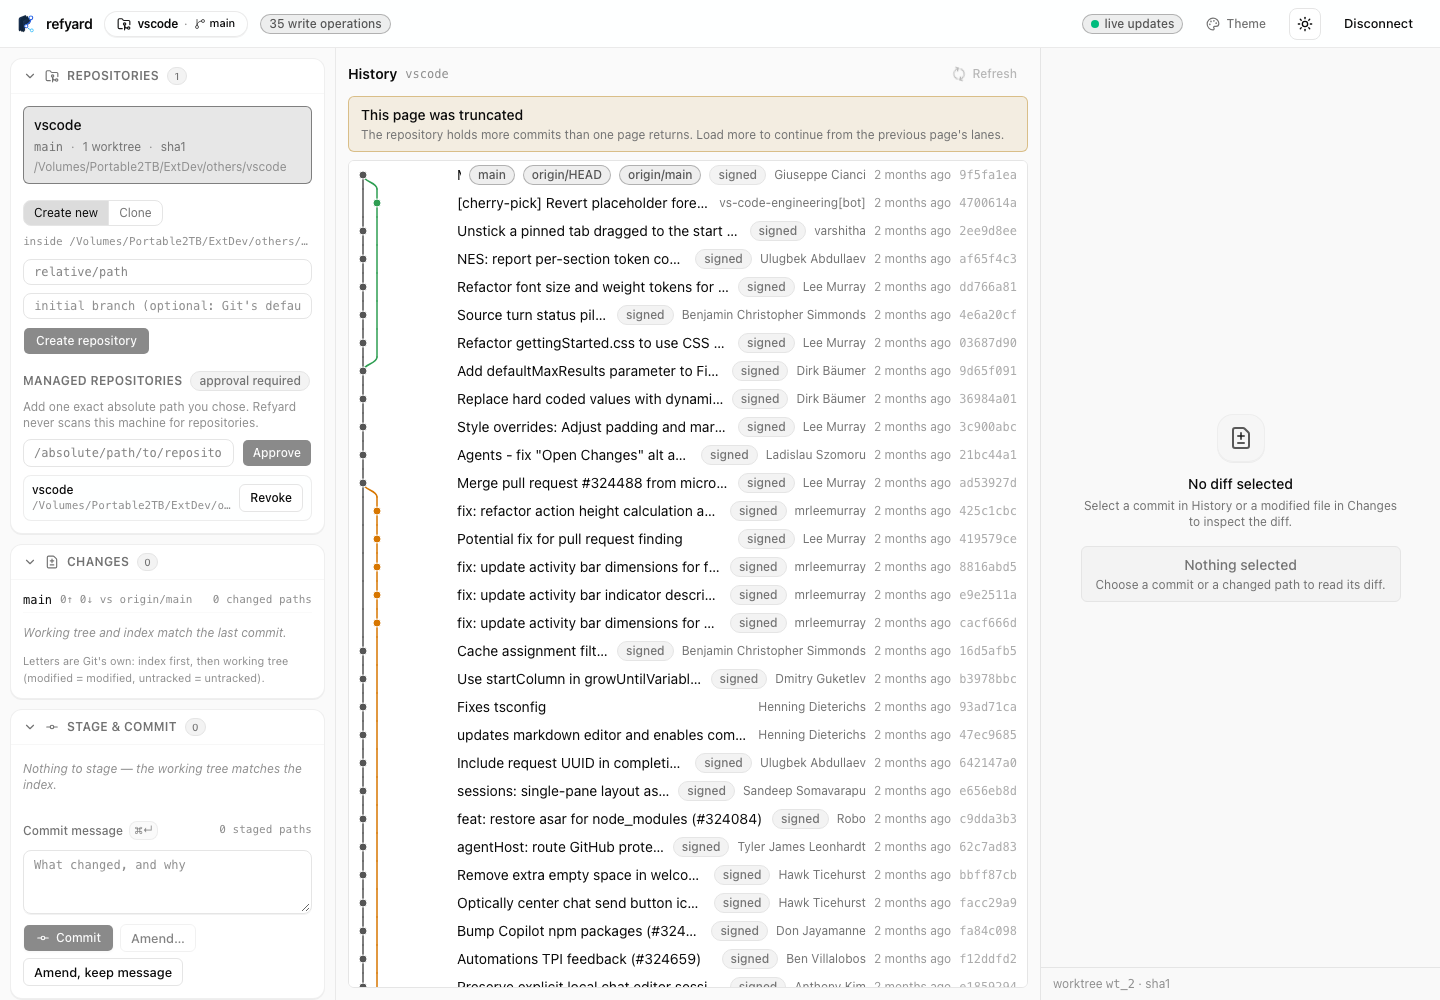This screenshot has width=1440, height=1000.
Task: Select commit 'Potential fix for pull request finding'
Action: 688,539
